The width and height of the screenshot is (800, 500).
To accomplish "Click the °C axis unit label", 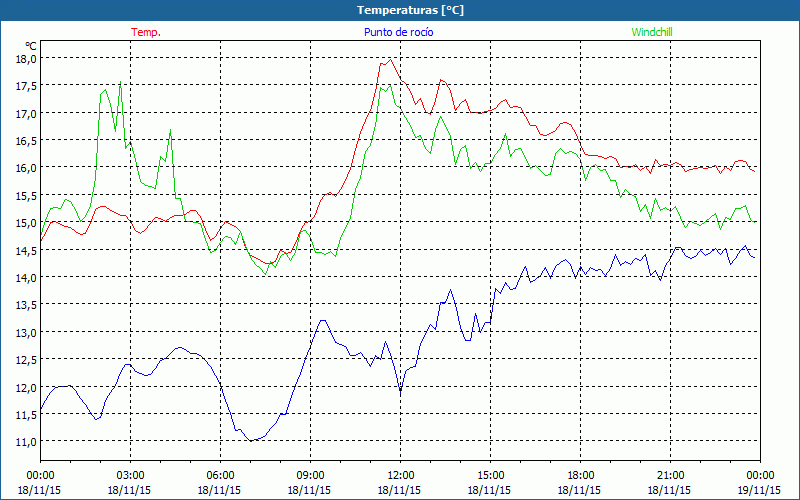I will [x=31, y=46].
